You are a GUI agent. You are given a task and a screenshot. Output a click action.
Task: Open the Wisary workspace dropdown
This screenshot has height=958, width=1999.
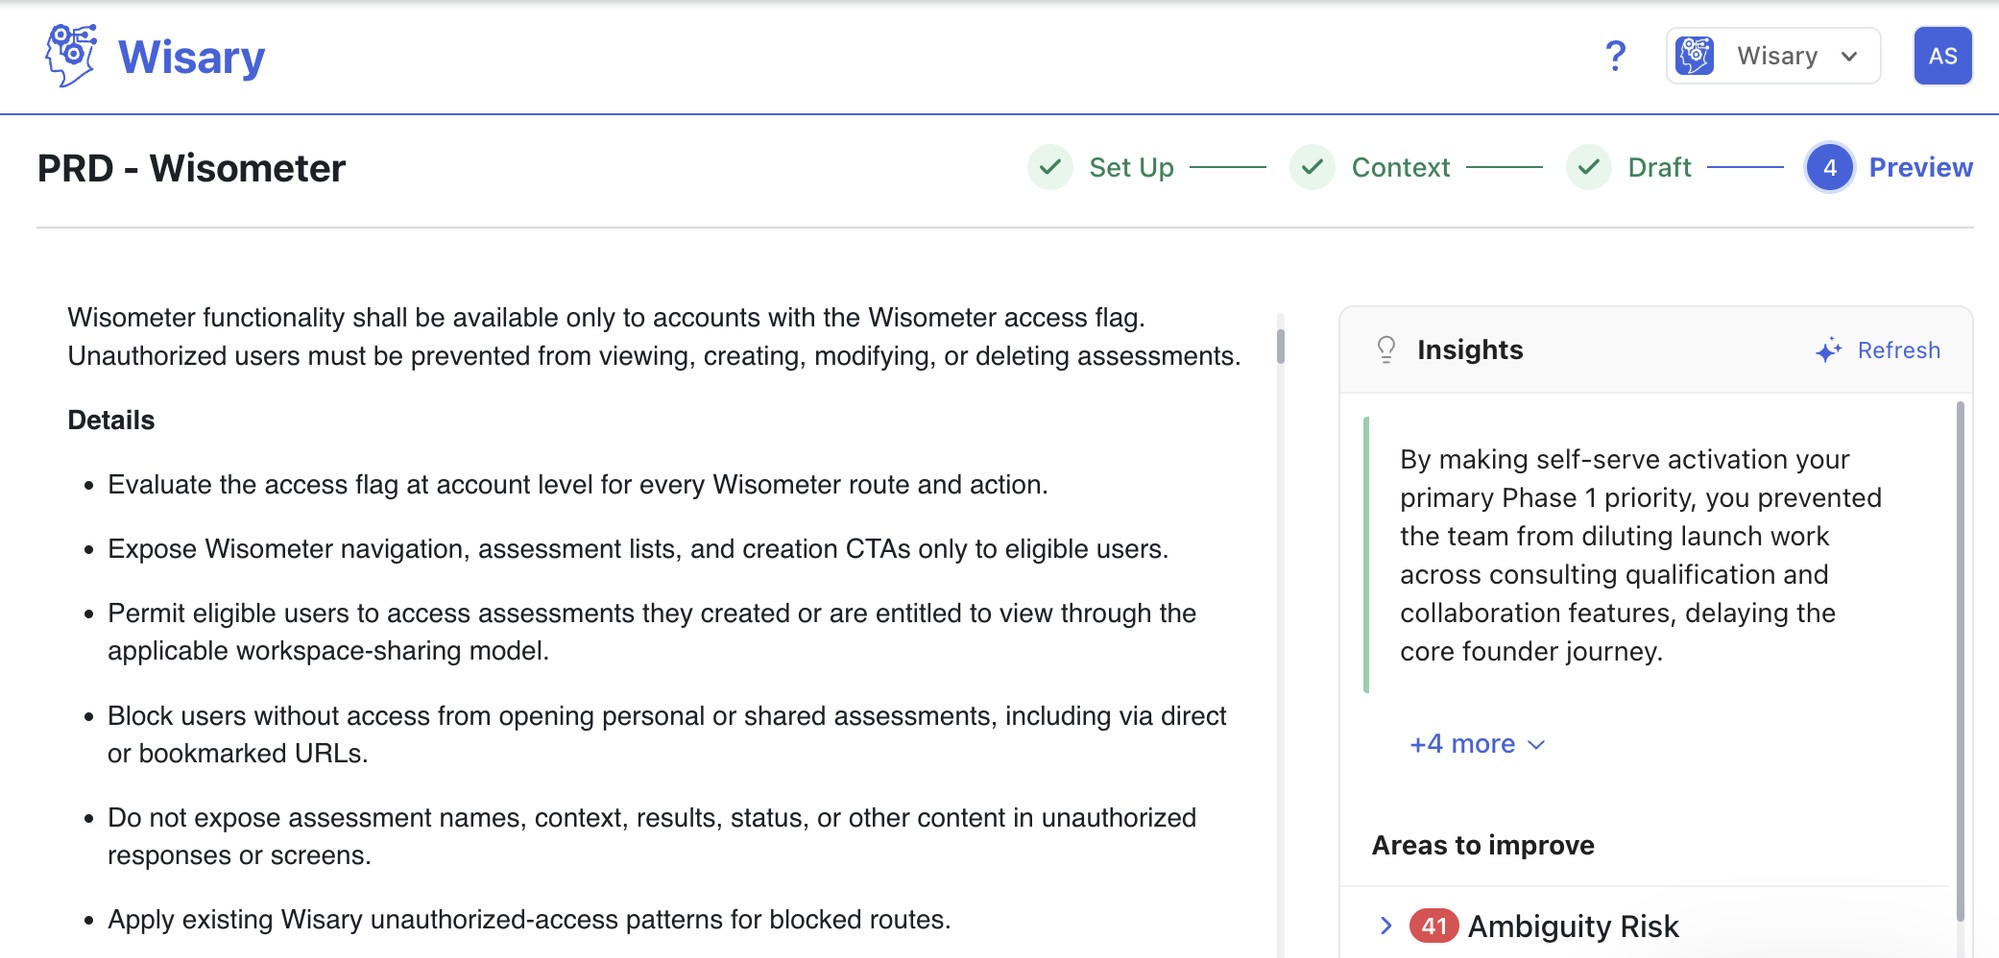[x=1773, y=56]
